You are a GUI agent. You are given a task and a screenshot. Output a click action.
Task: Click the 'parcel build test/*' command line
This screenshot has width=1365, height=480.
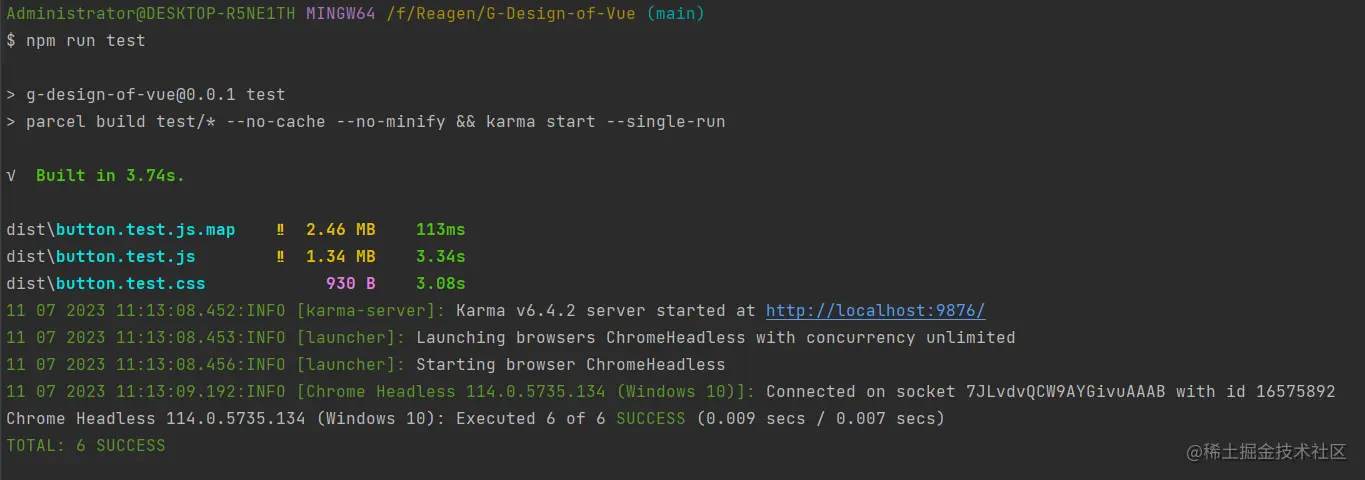click(366, 122)
